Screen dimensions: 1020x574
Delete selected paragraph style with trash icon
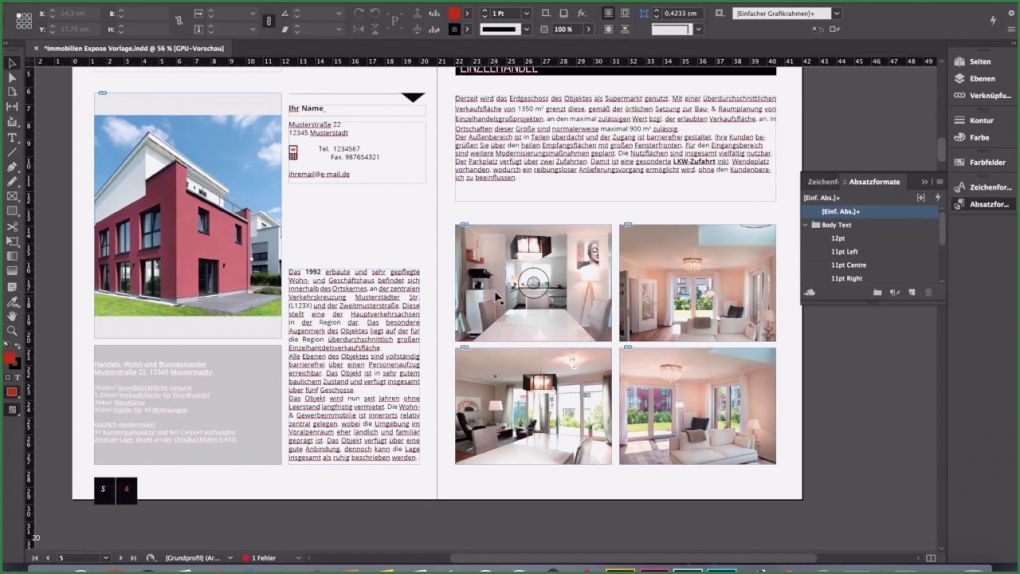(928, 292)
